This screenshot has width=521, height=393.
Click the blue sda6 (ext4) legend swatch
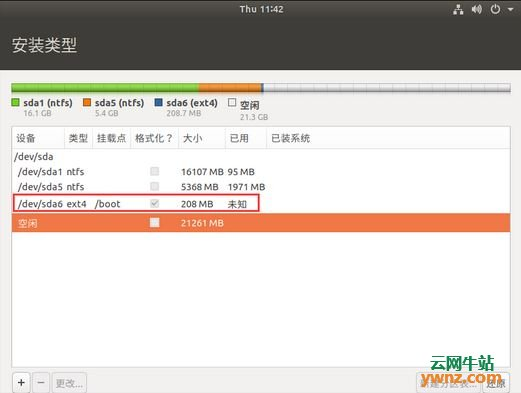(x=158, y=102)
